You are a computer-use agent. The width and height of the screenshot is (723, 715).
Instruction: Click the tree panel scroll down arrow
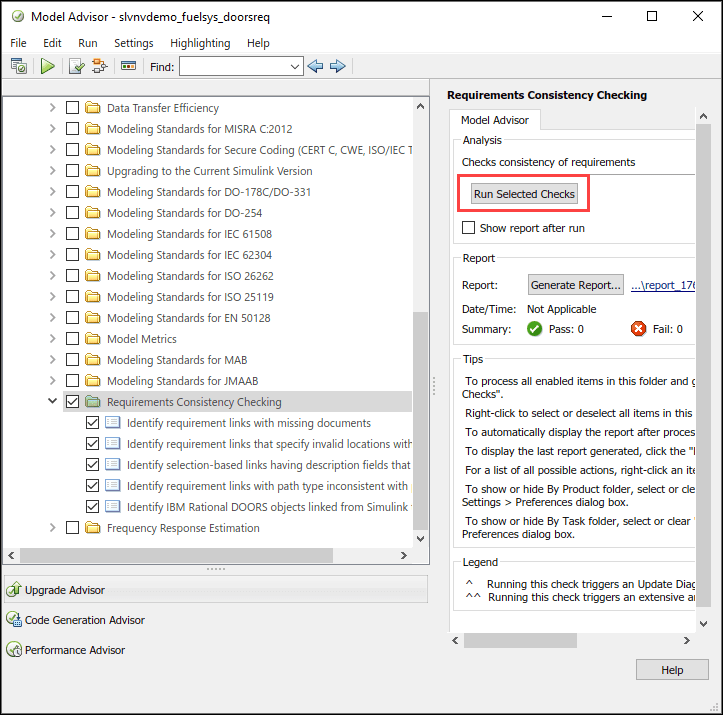coord(420,538)
